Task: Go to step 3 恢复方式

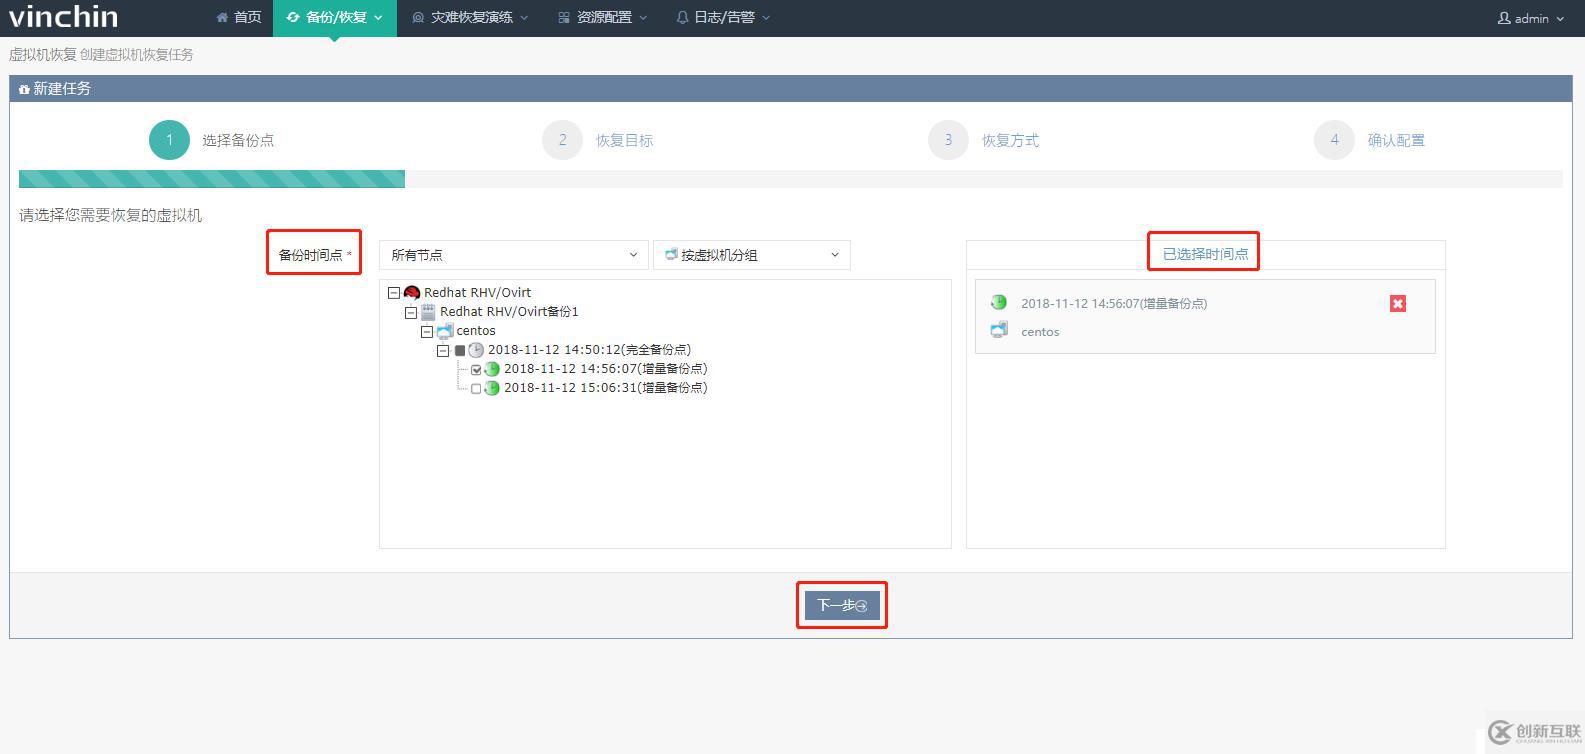Action: pyautogui.click(x=984, y=140)
